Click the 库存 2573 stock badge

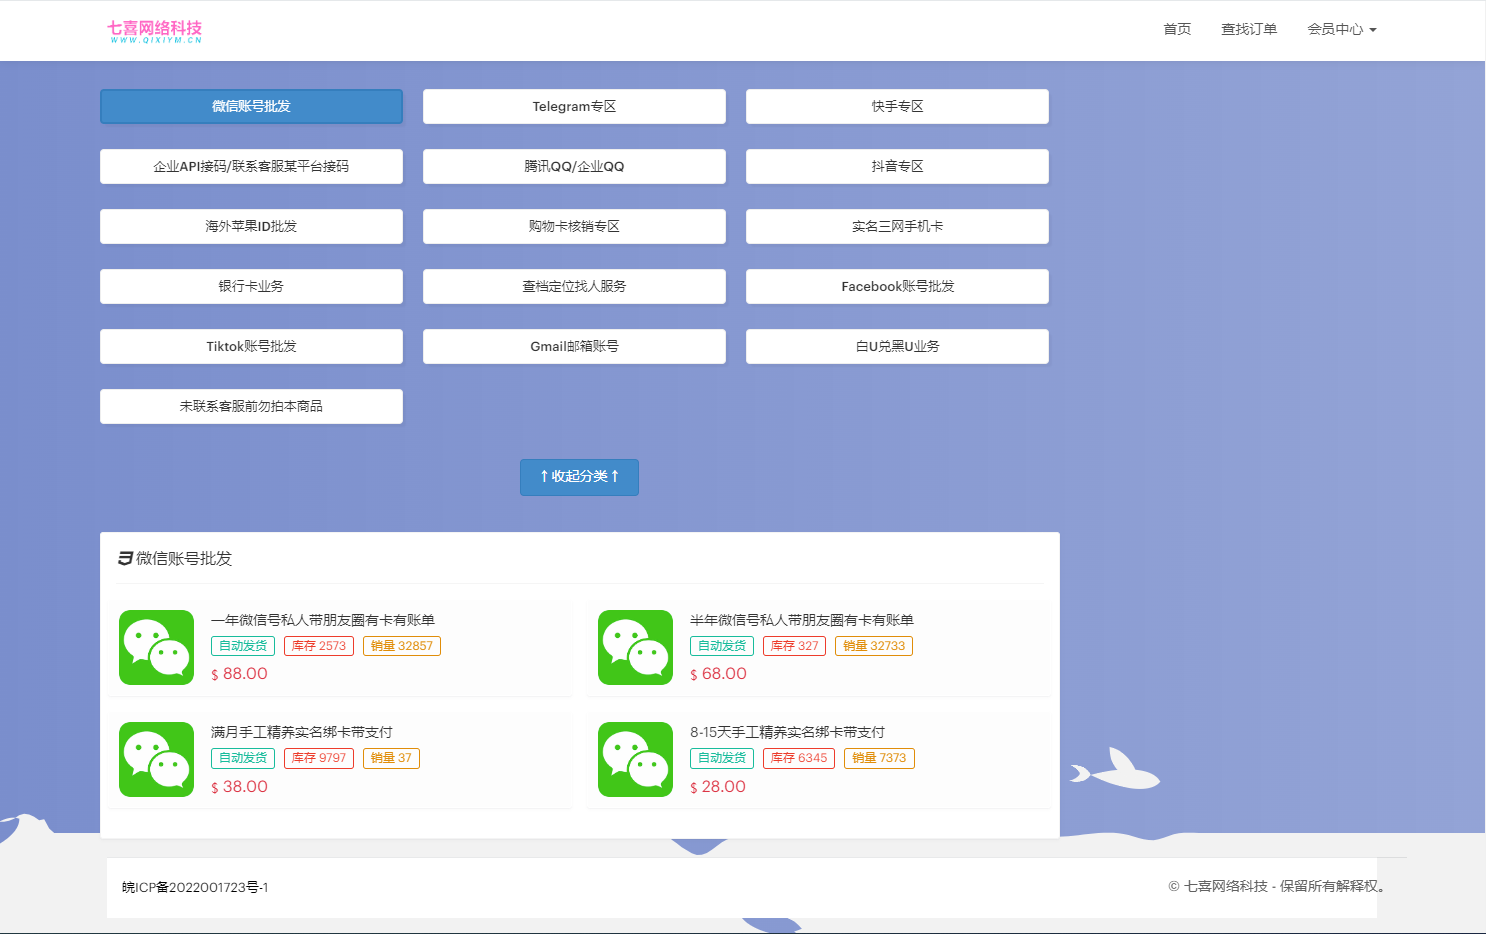click(318, 646)
